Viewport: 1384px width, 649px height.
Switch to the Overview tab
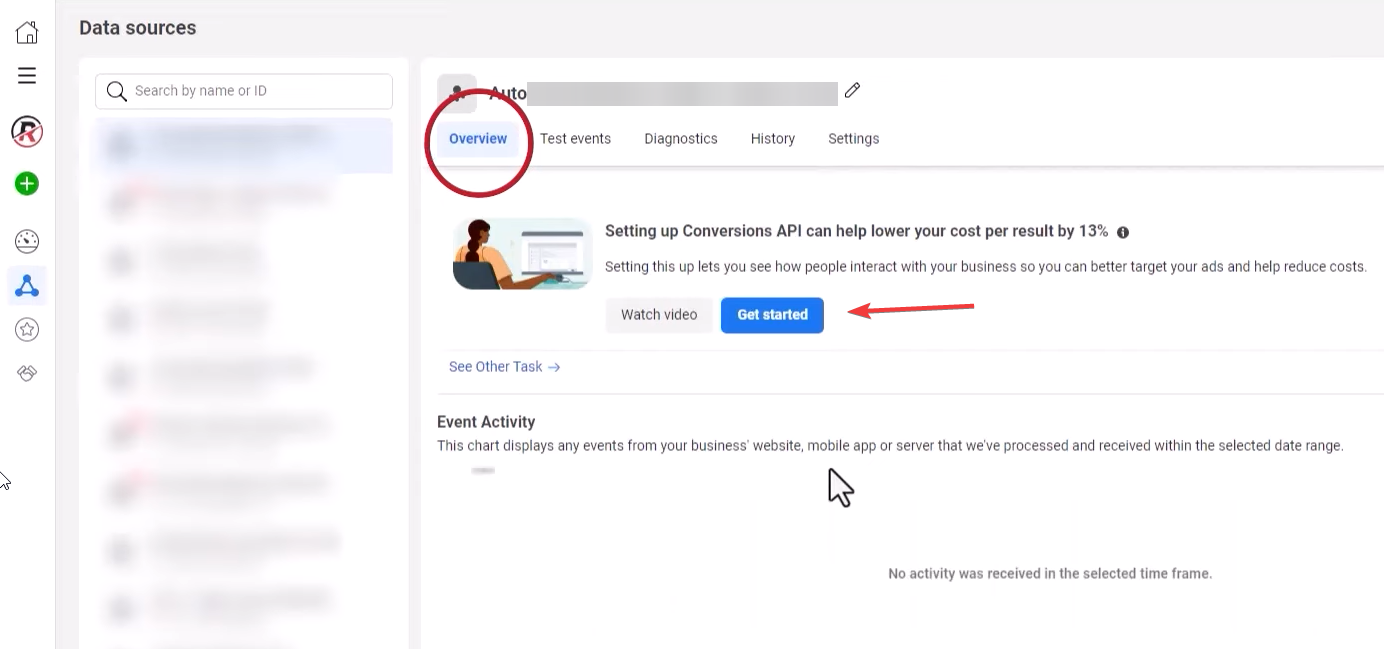[478, 139]
